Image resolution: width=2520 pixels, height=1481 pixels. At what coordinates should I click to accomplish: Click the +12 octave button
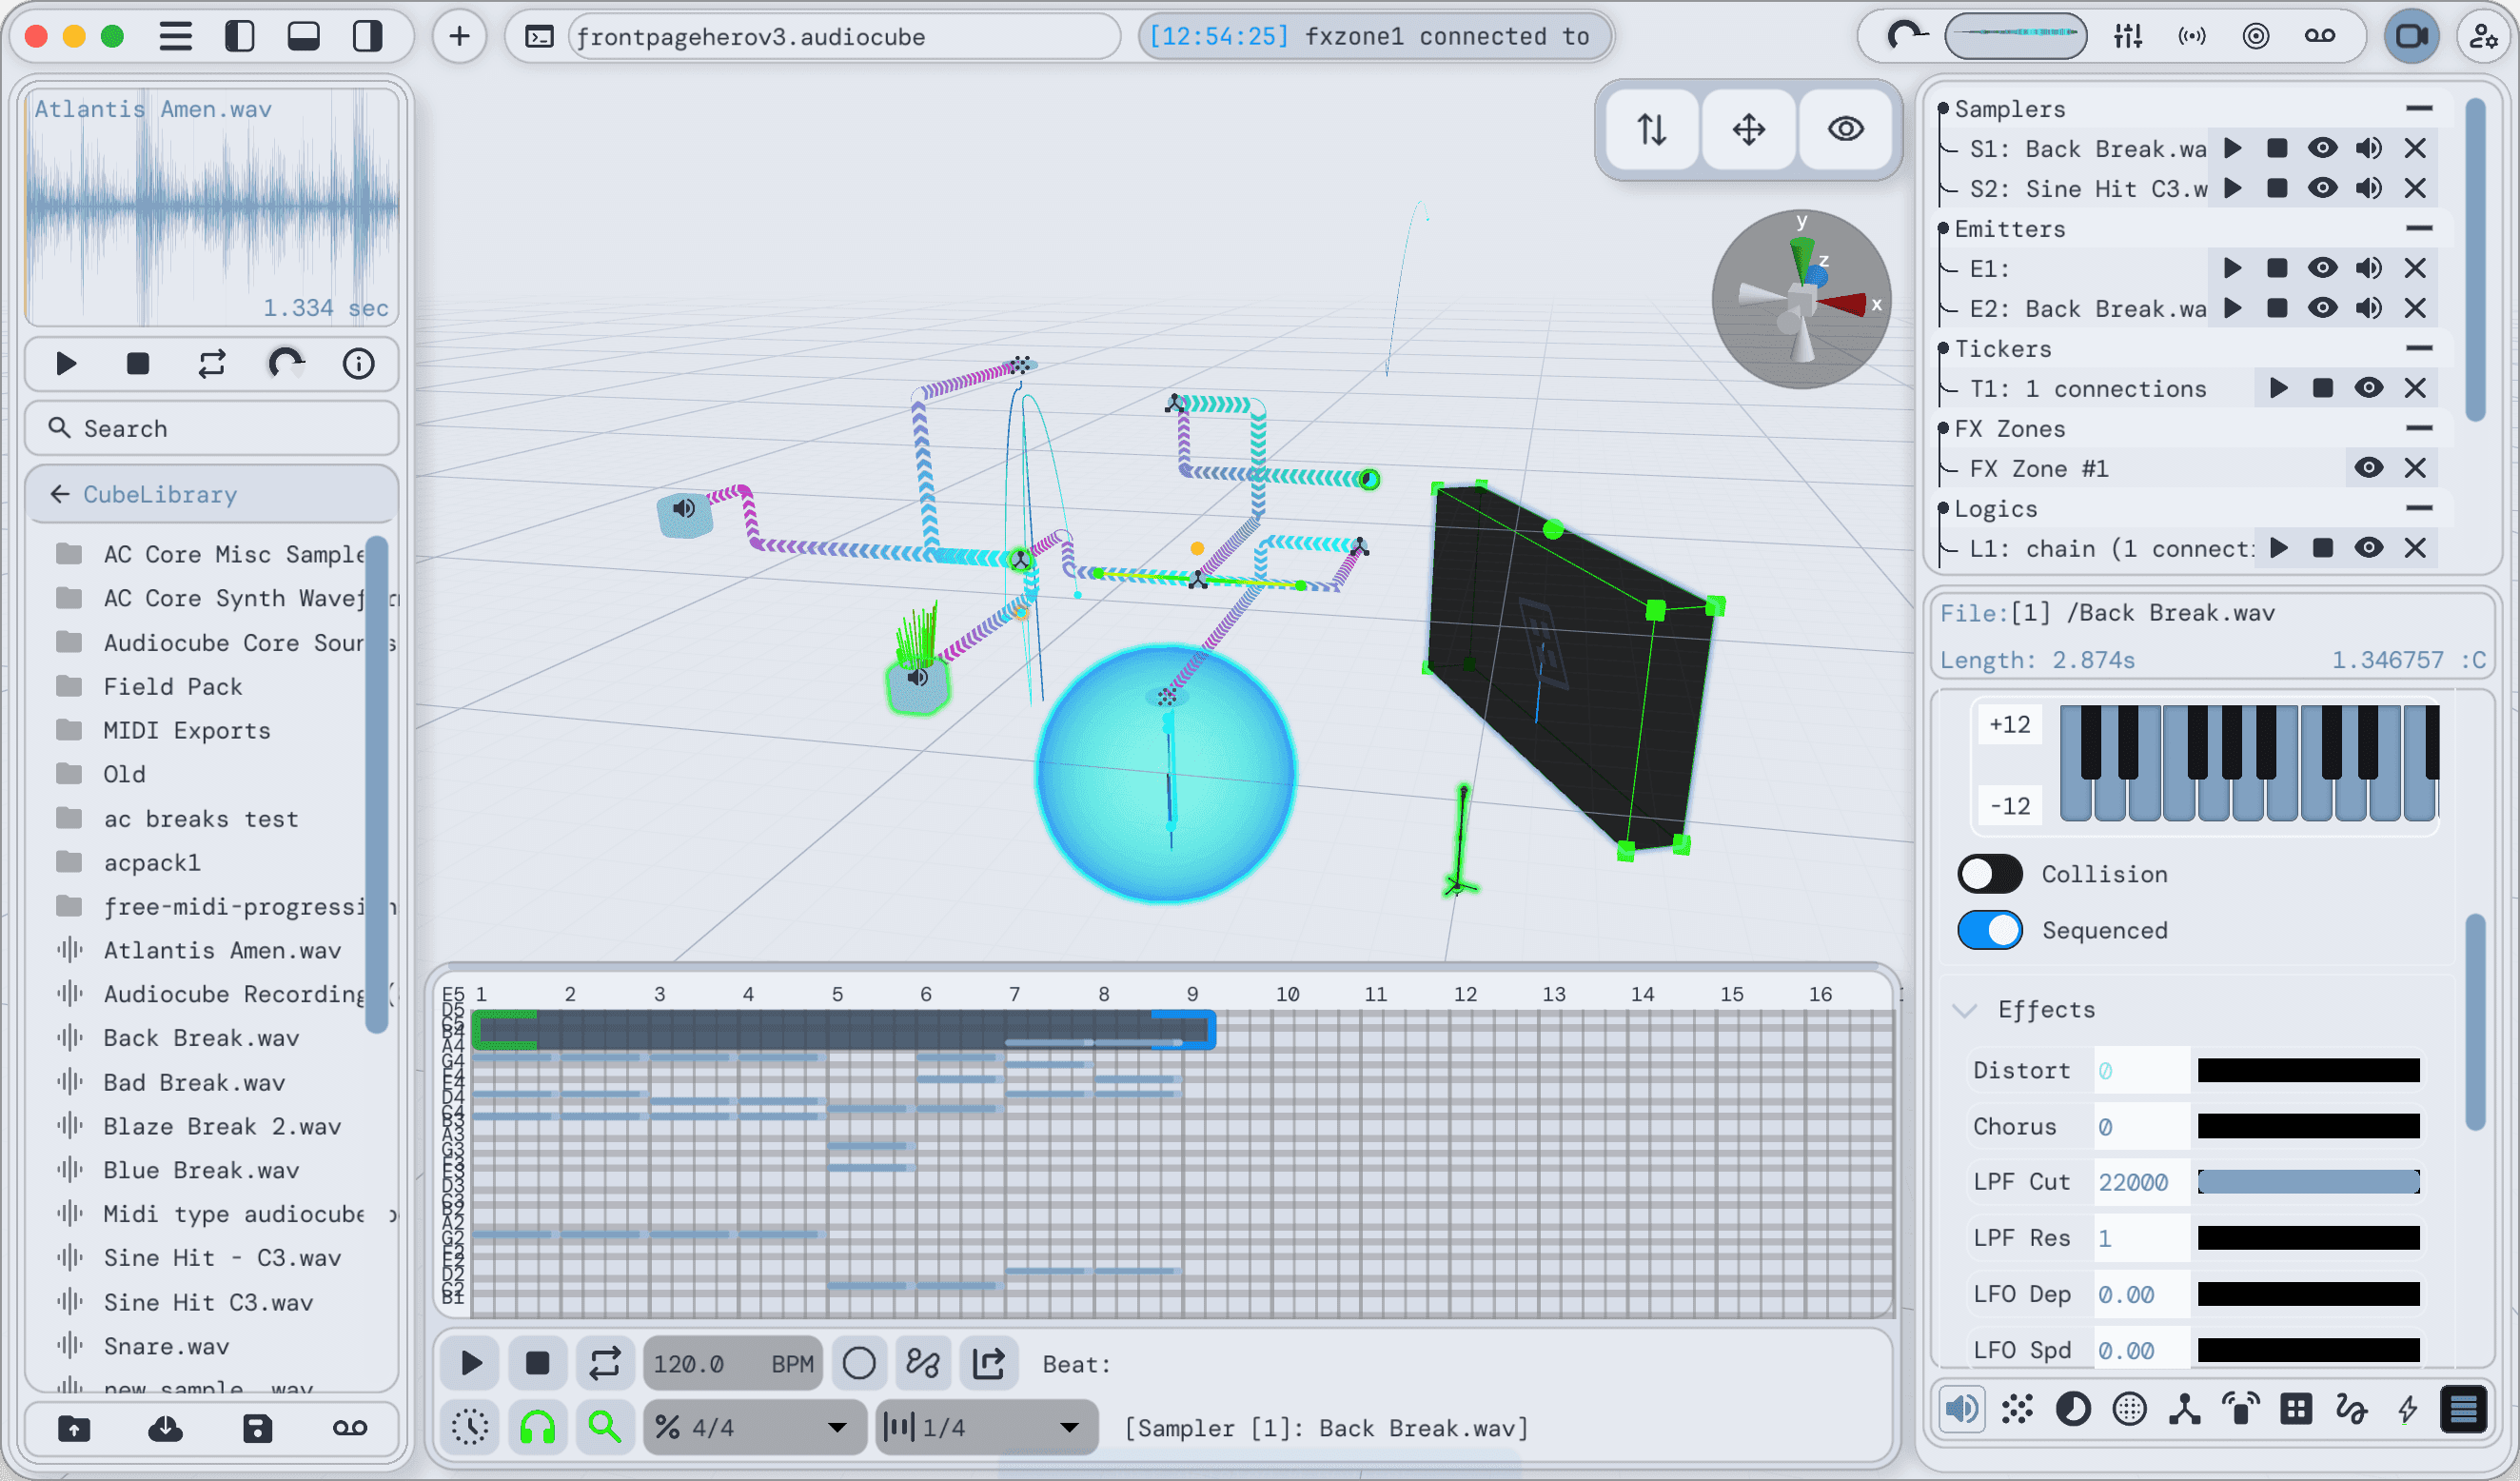coord(2009,725)
